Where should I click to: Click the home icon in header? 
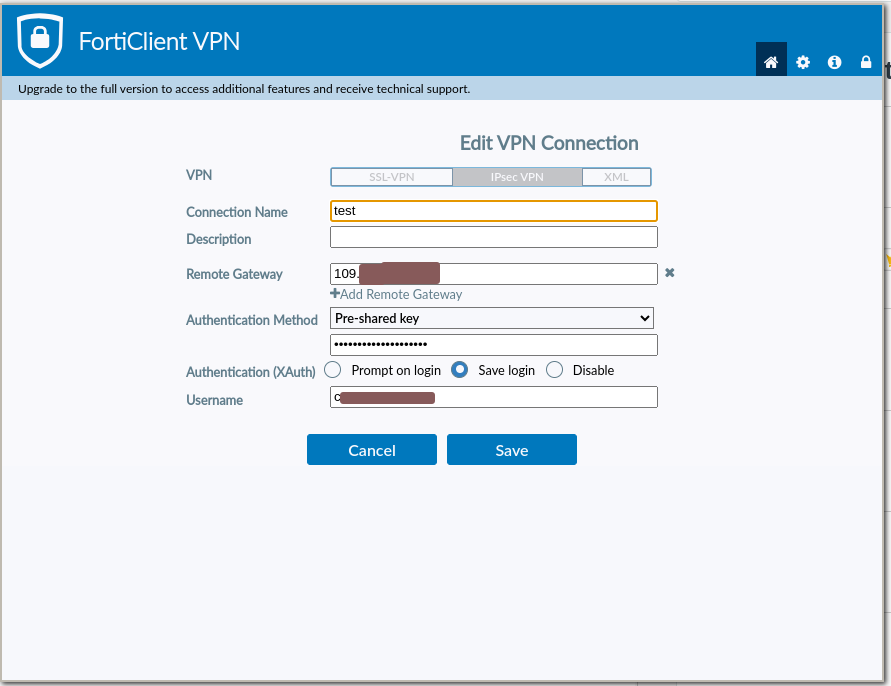click(x=771, y=62)
